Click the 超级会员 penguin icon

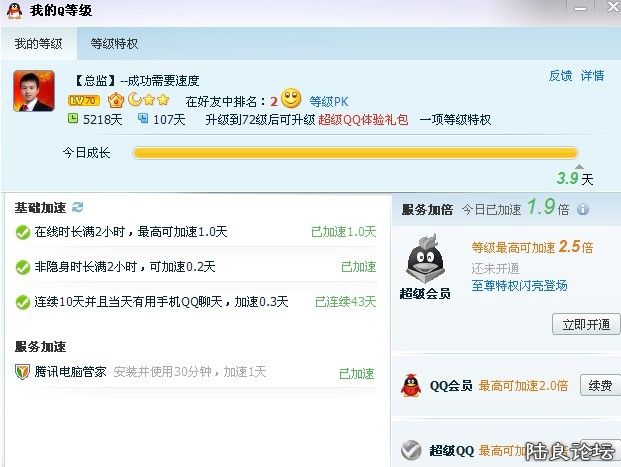[425, 258]
